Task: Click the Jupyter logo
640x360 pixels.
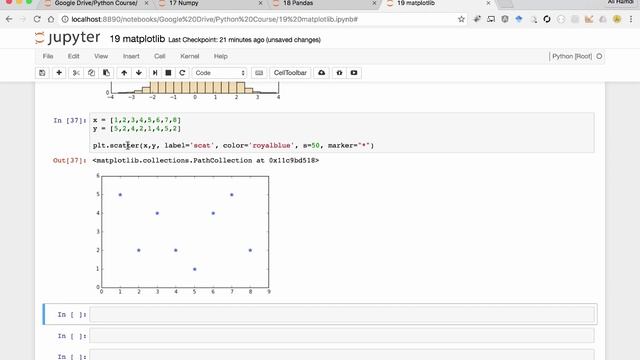Action: point(67,38)
